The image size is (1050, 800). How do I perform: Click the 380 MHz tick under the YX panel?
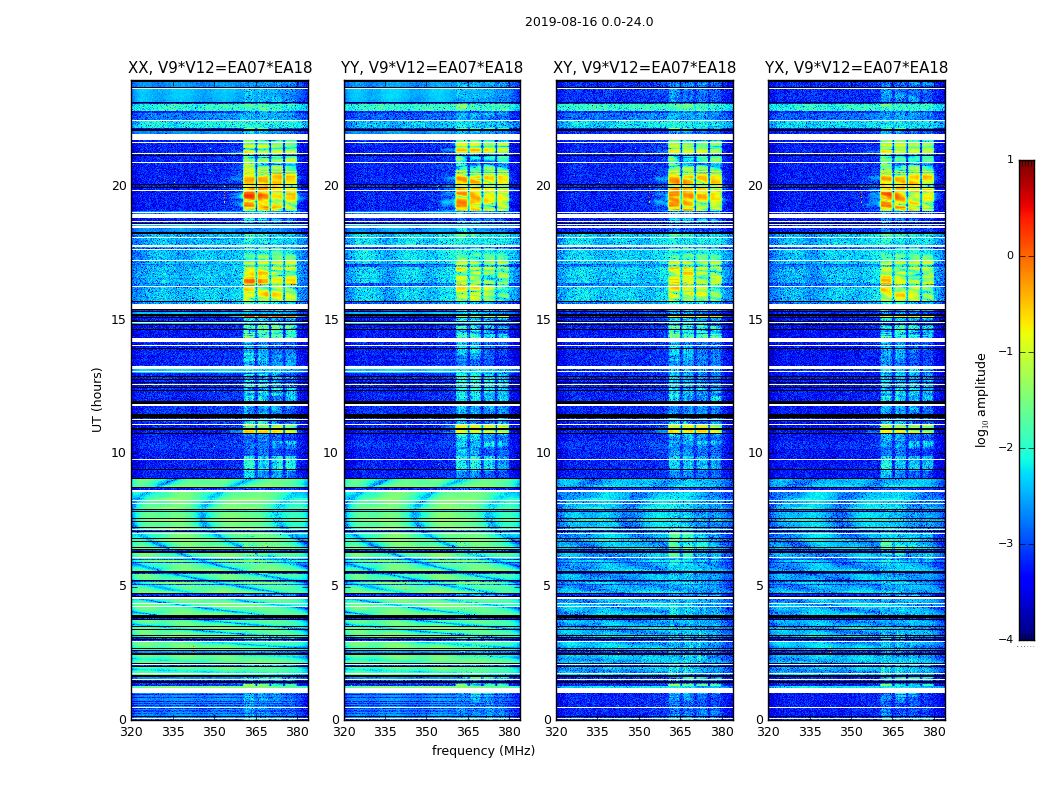934,732
